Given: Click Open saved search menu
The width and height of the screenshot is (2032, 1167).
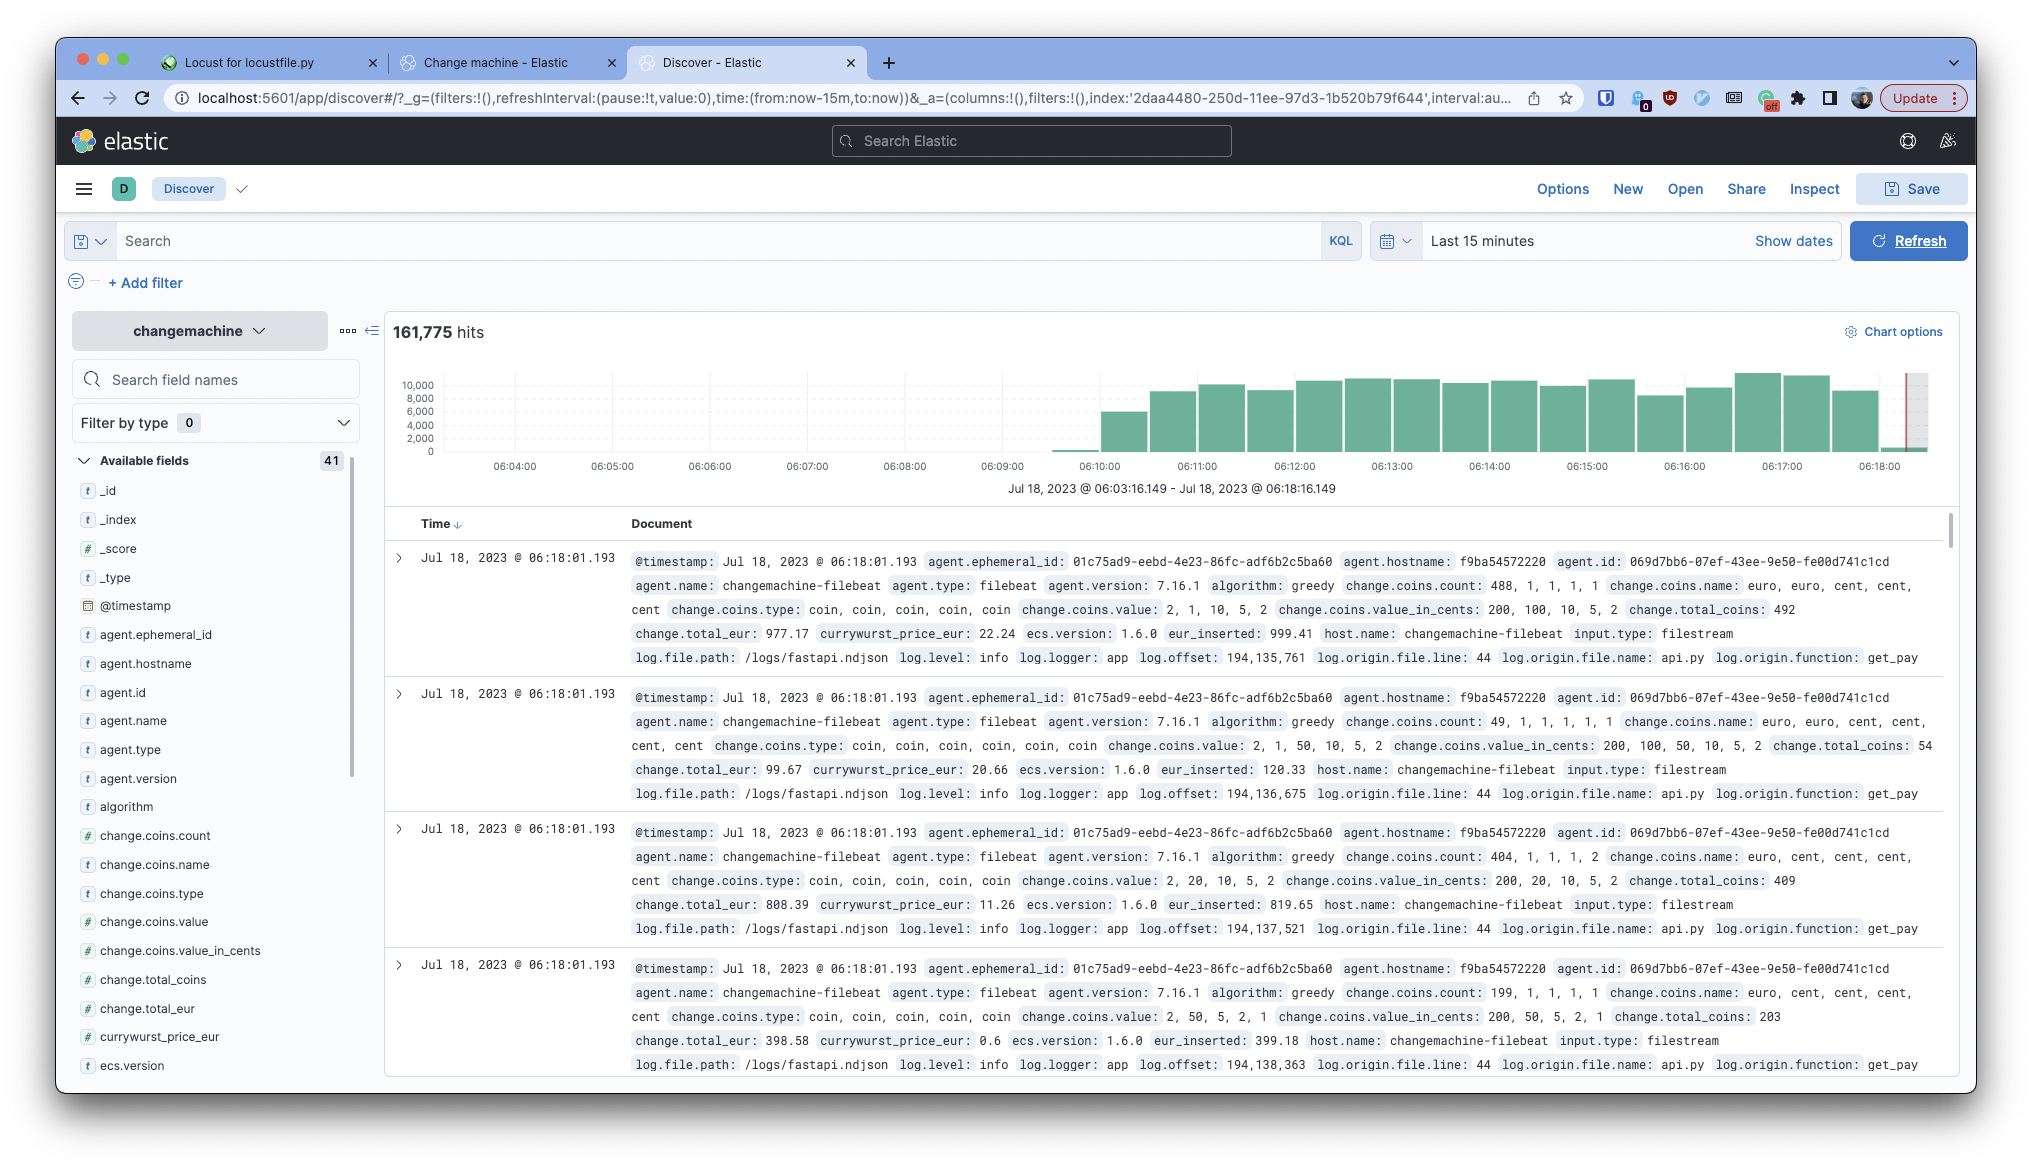Looking at the screenshot, I should point(1685,189).
